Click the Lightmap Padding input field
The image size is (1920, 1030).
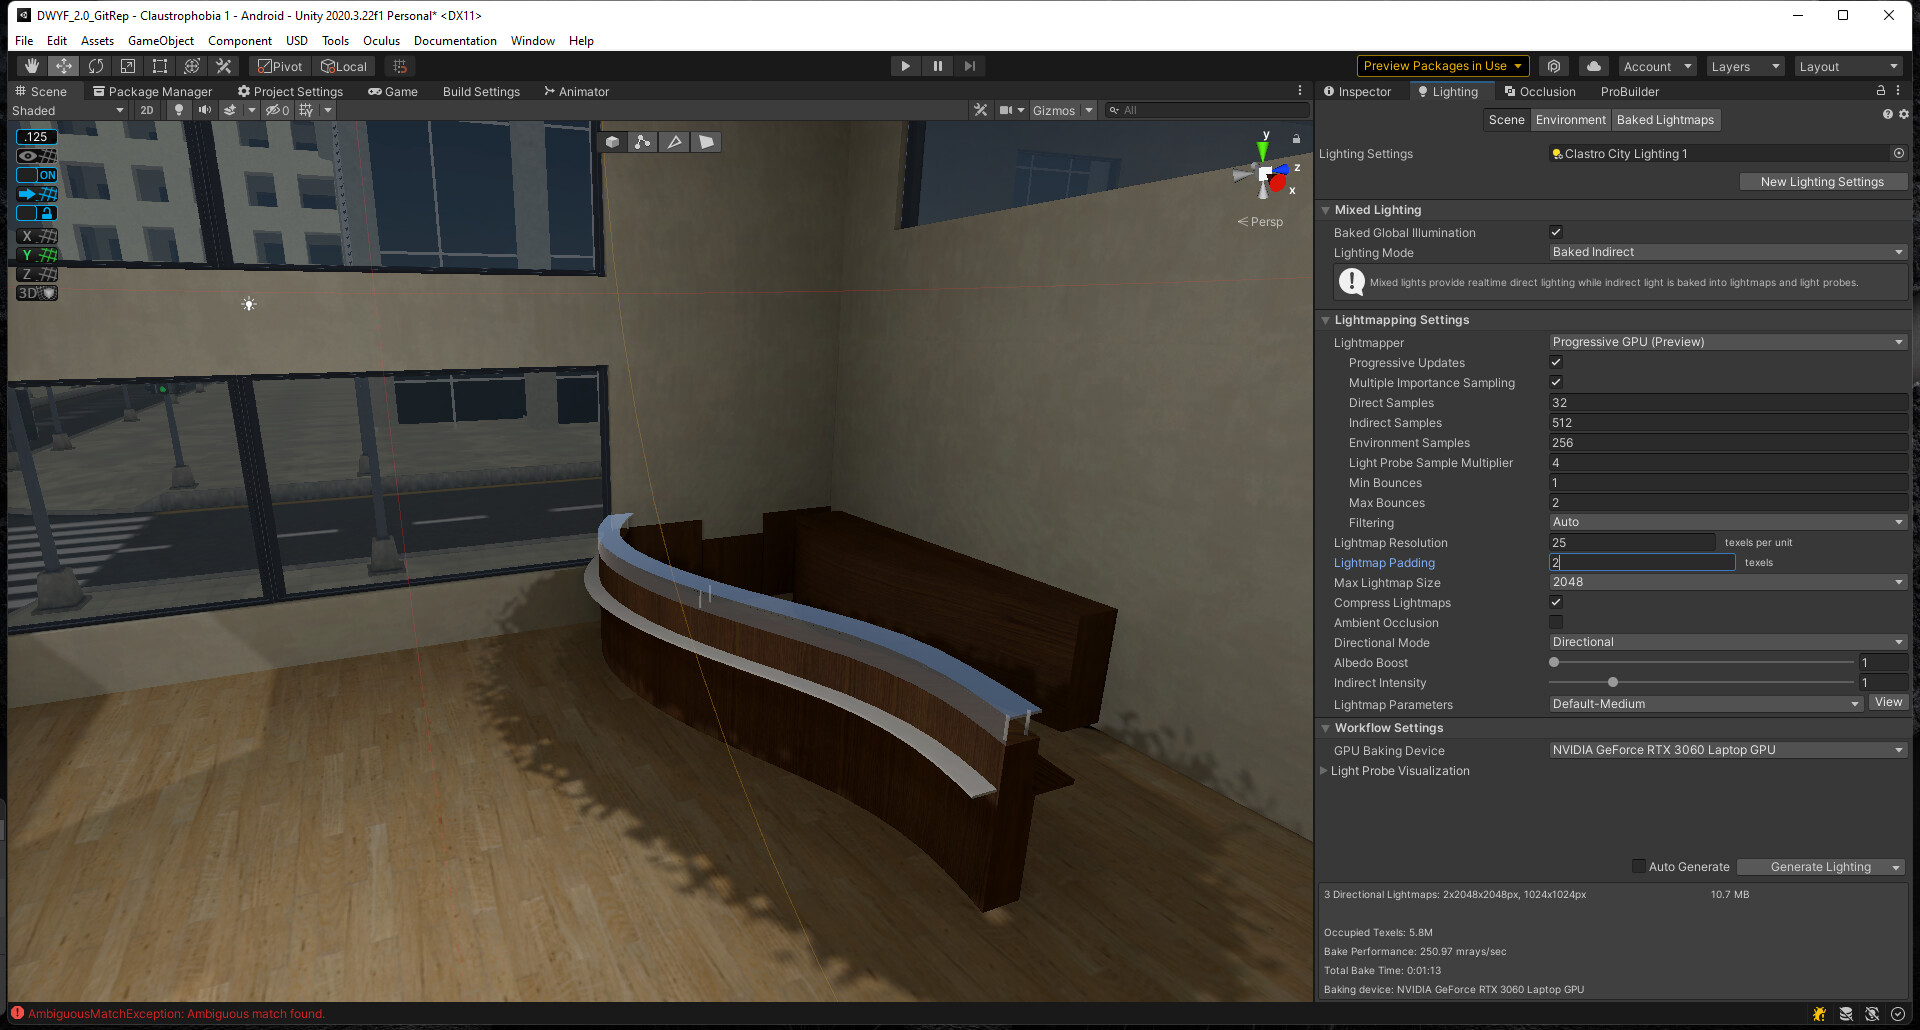click(x=1640, y=562)
